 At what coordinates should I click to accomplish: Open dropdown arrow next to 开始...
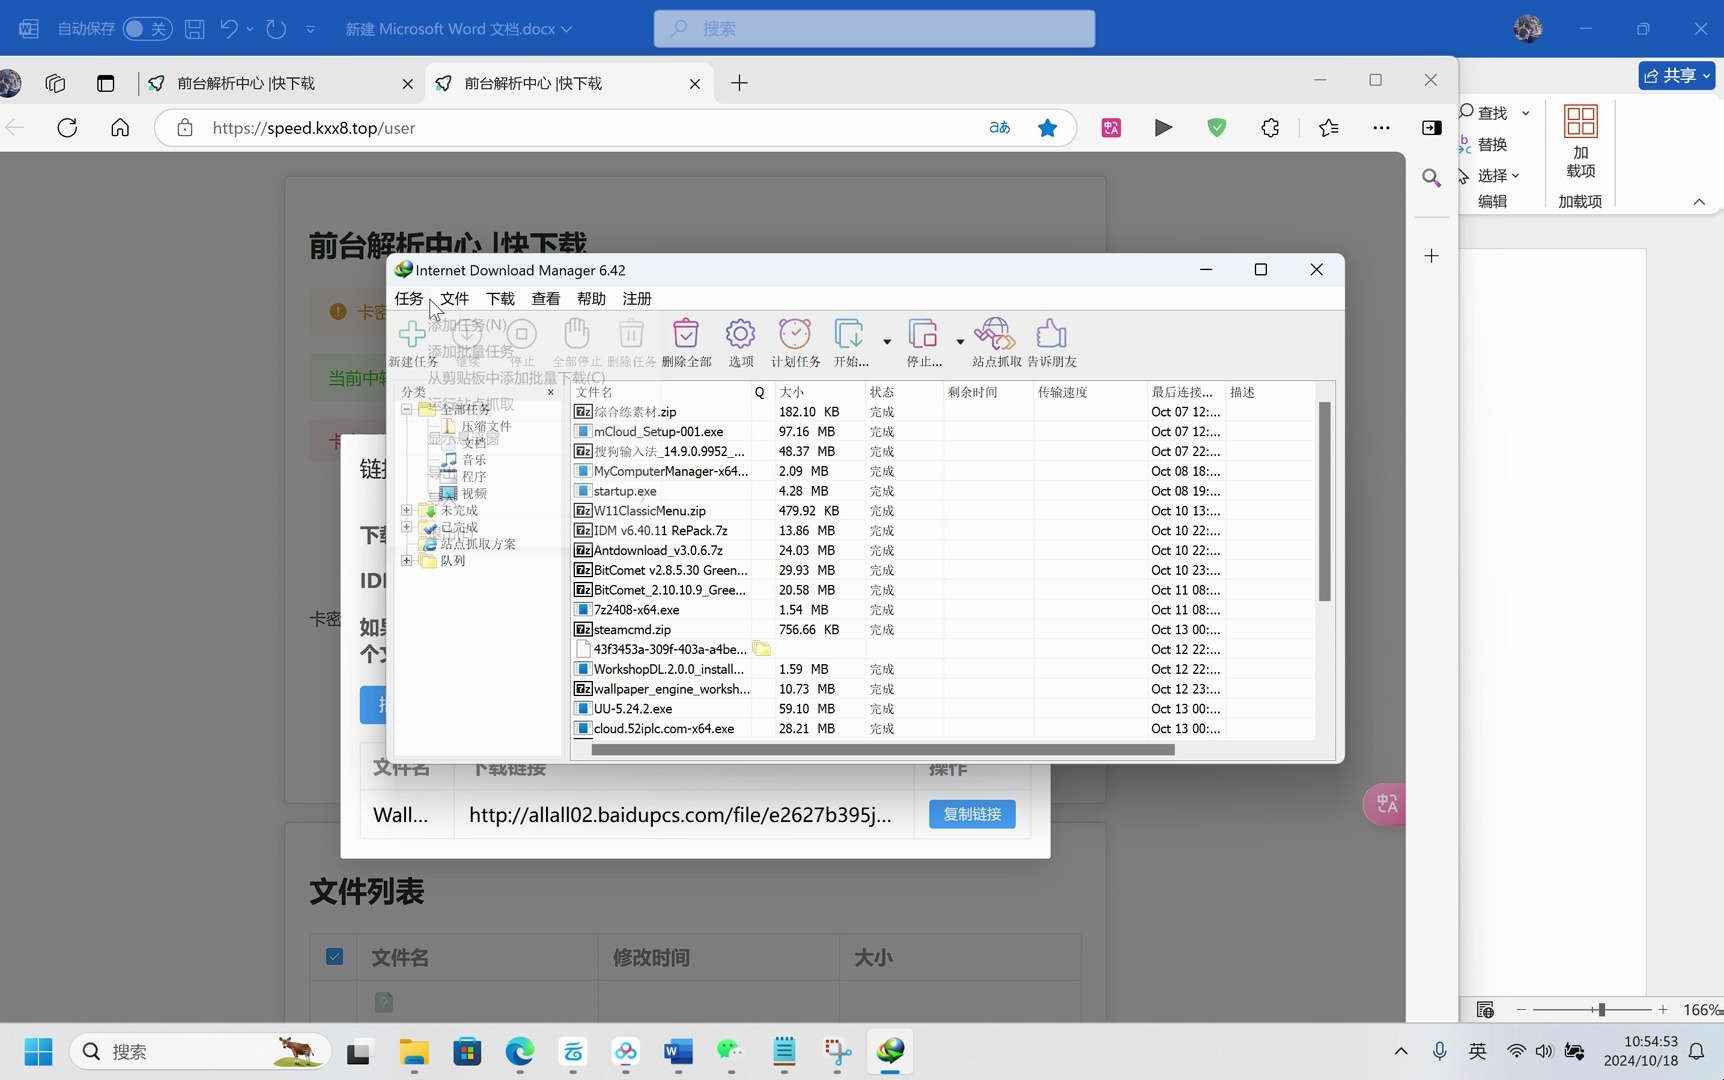tap(887, 342)
